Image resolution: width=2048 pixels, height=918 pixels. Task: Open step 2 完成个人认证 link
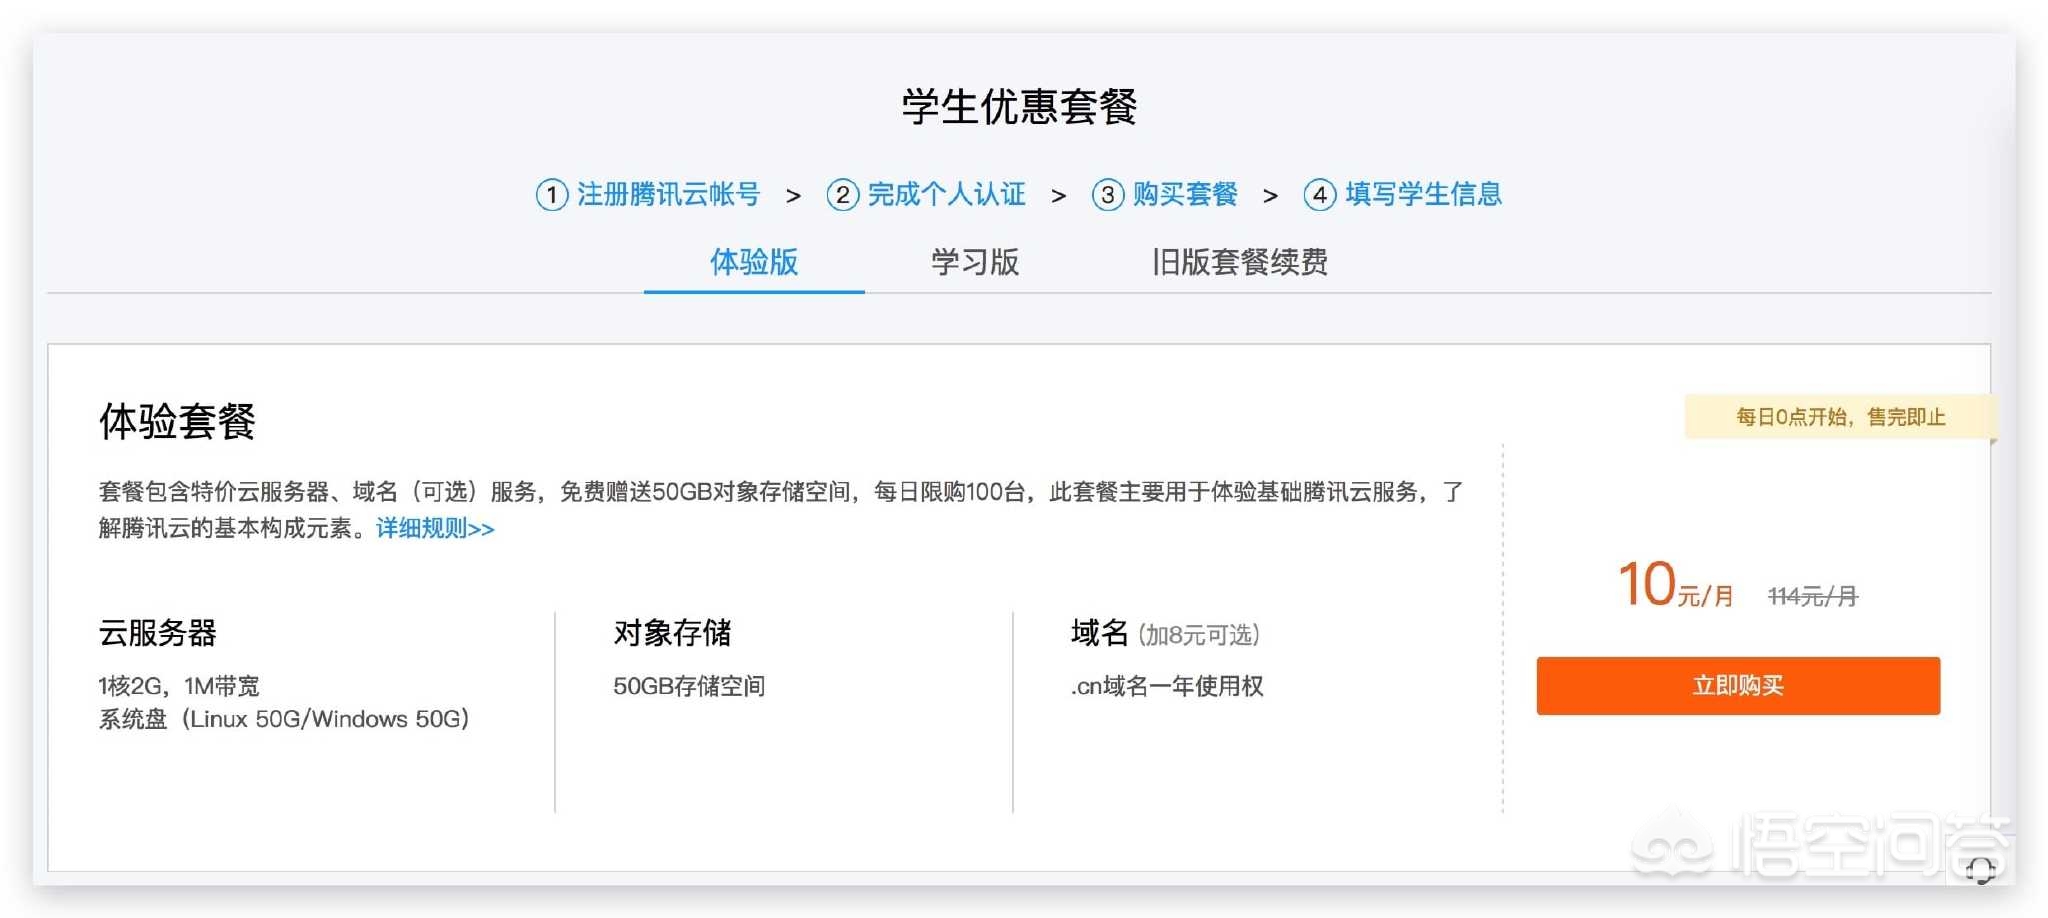click(x=926, y=194)
